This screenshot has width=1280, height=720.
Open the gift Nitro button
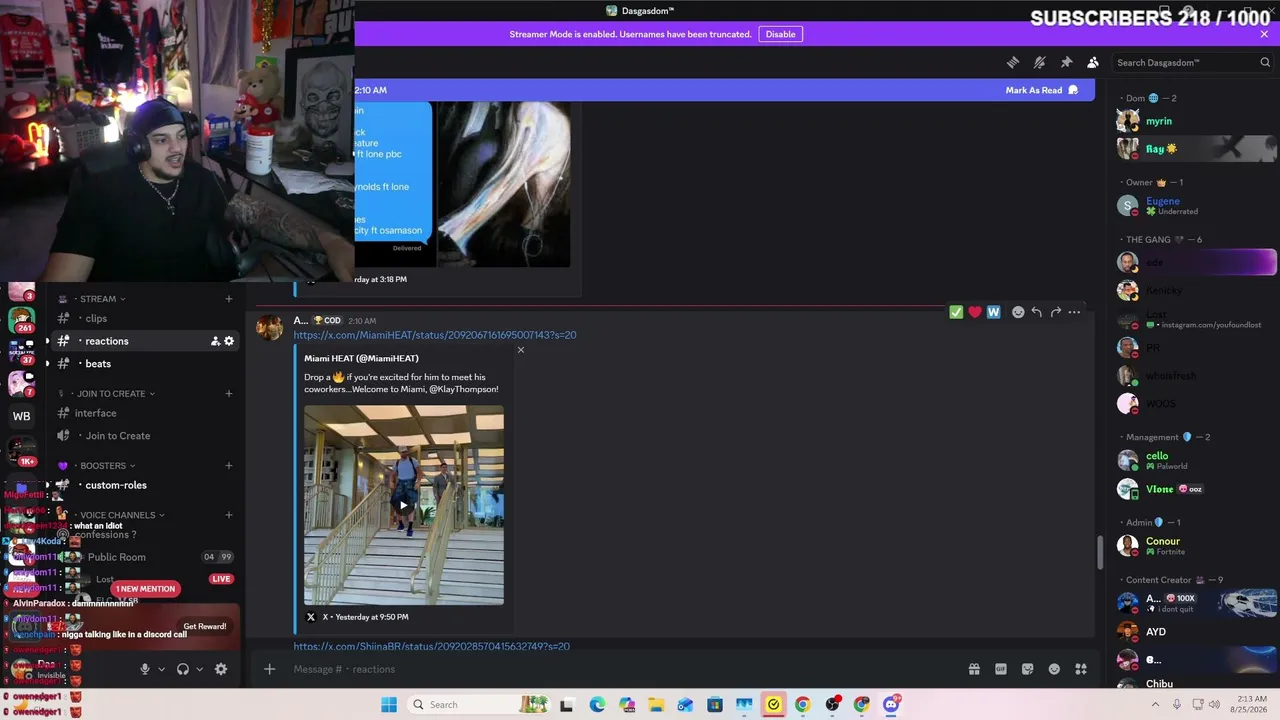coord(974,669)
